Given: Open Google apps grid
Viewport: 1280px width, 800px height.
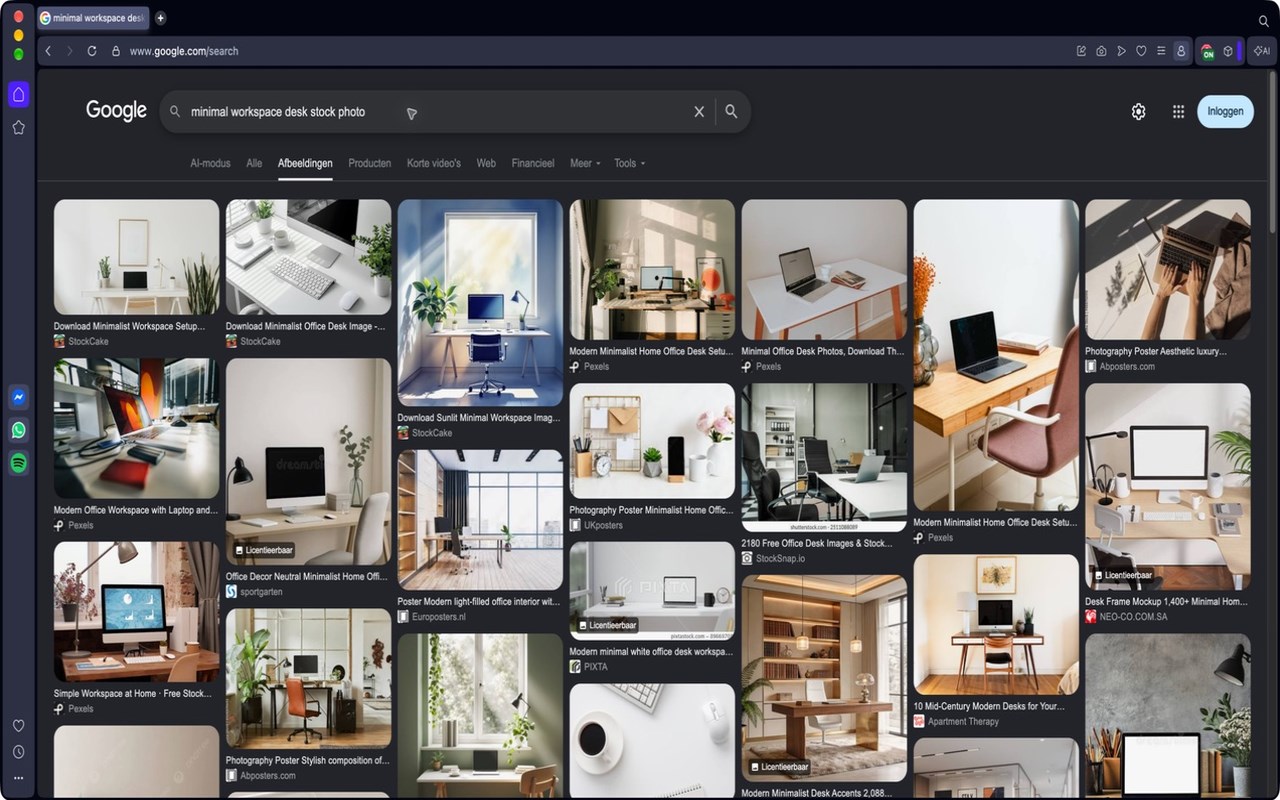Looking at the screenshot, I should pyautogui.click(x=1178, y=112).
